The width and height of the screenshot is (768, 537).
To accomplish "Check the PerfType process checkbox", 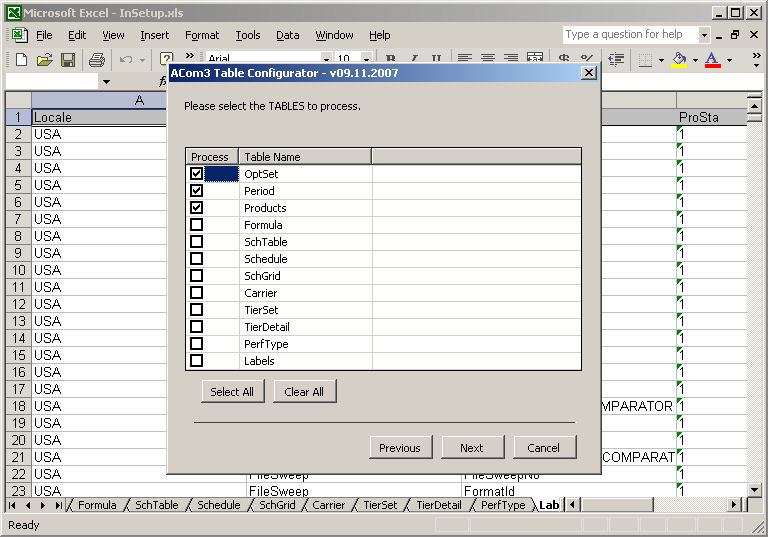I will coord(196,343).
